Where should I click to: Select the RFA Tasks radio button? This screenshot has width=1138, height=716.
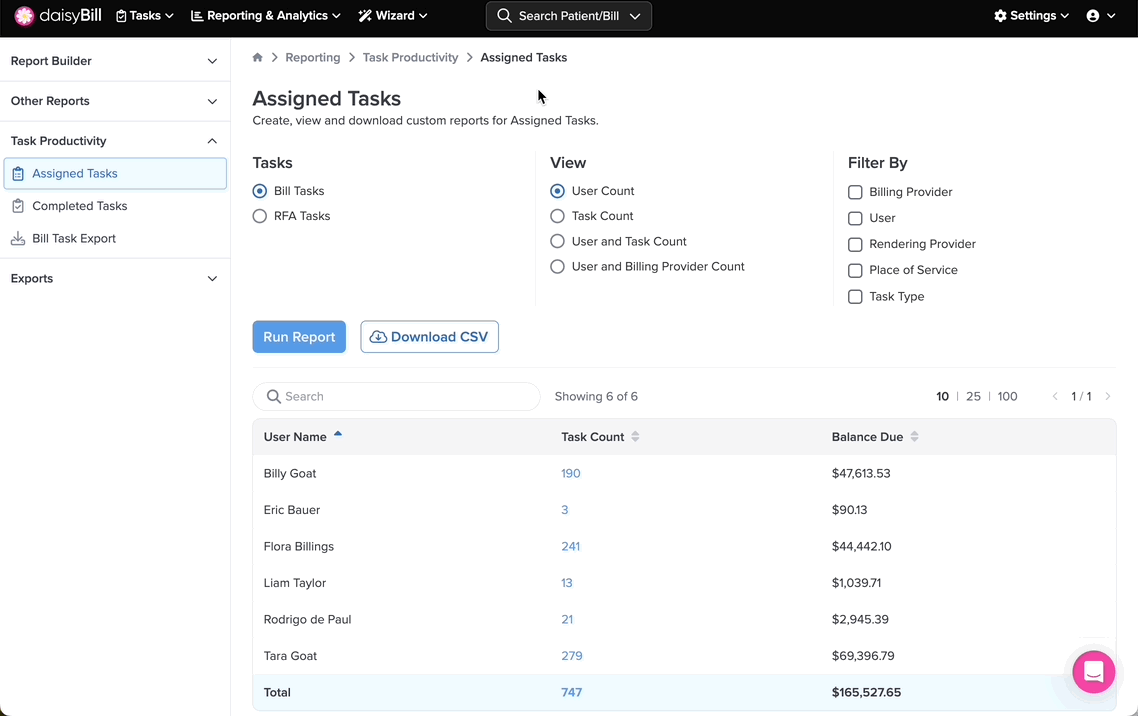click(260, 216)
